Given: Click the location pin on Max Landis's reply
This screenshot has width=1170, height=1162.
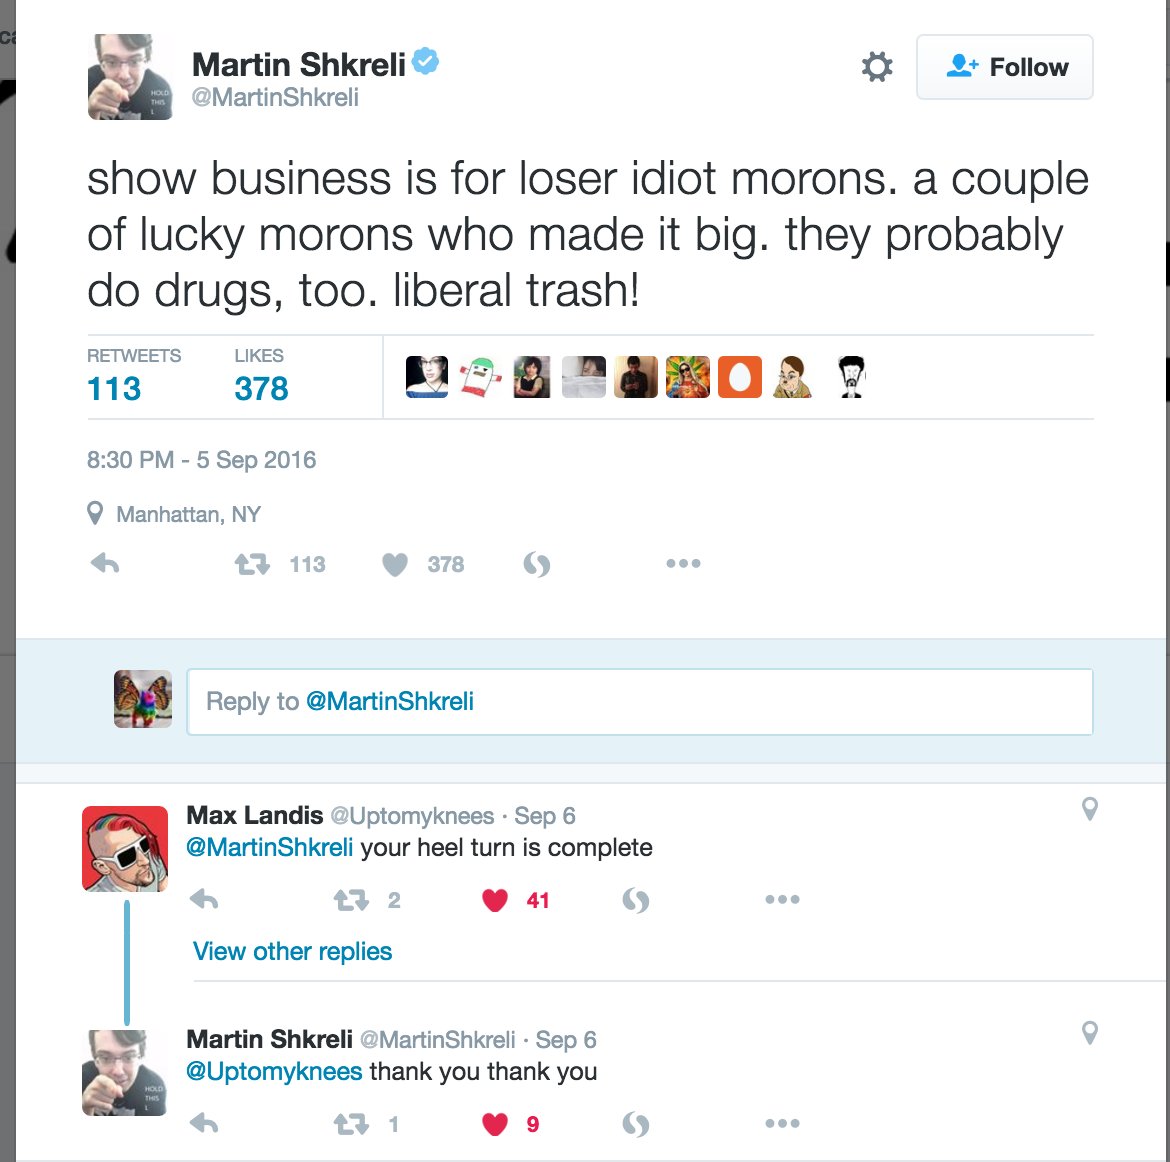Looking at the screenshot, I should pyautogui.click(x=1090, y=809).
